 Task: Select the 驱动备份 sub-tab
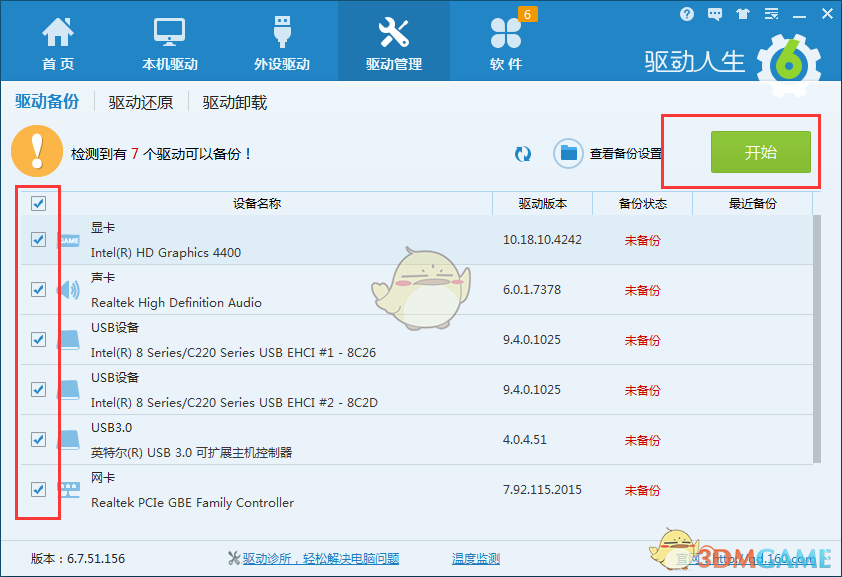click(x=47, y=101)
